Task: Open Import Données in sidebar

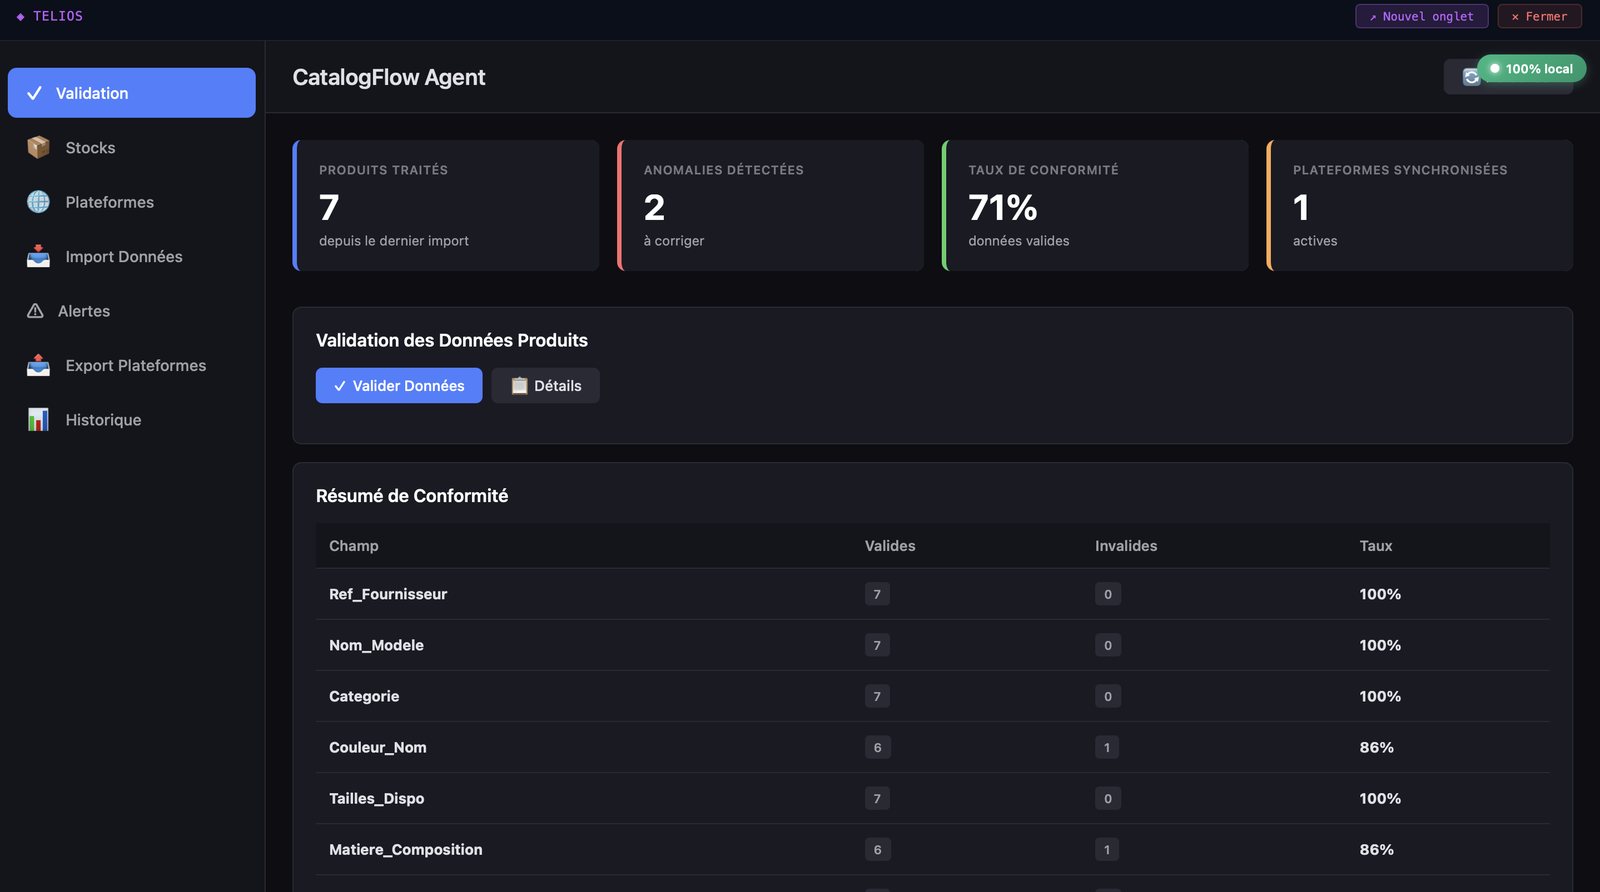Action: [x=132, y=256]
